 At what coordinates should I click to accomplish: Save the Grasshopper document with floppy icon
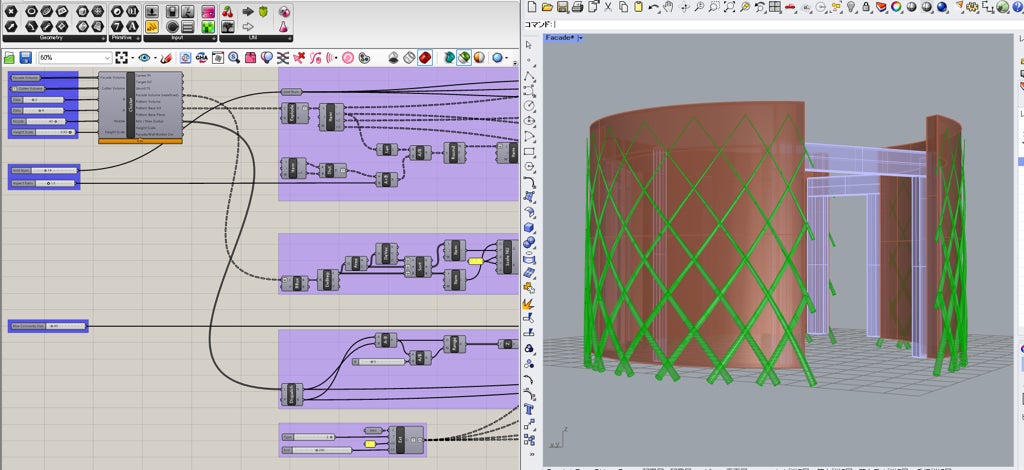click(28, 58)
